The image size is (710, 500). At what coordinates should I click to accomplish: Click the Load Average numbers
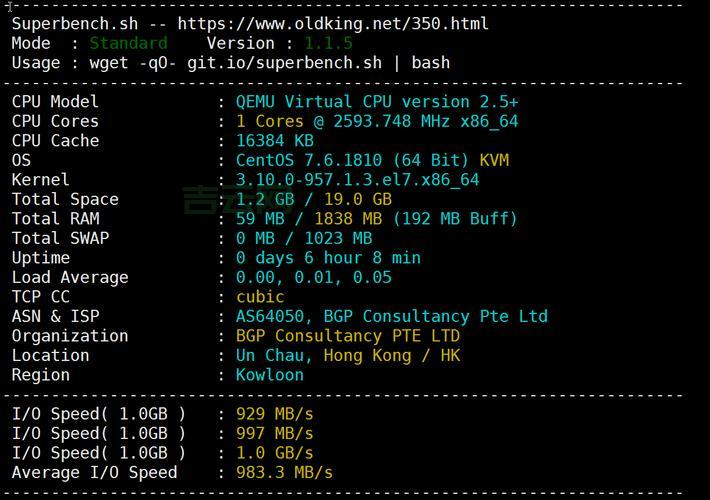[313, 277]
